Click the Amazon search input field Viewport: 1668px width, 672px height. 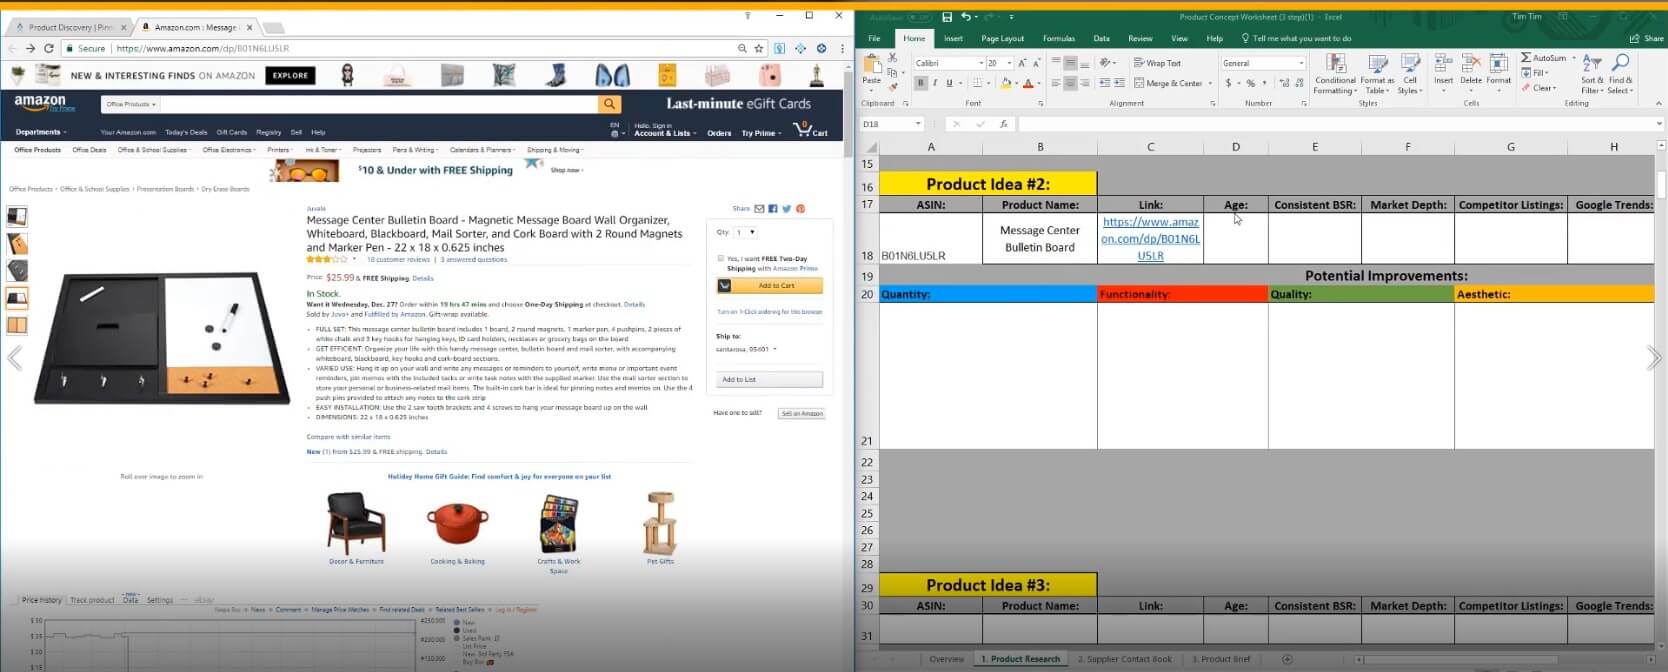pyautogui.click(x=378, y=104)
